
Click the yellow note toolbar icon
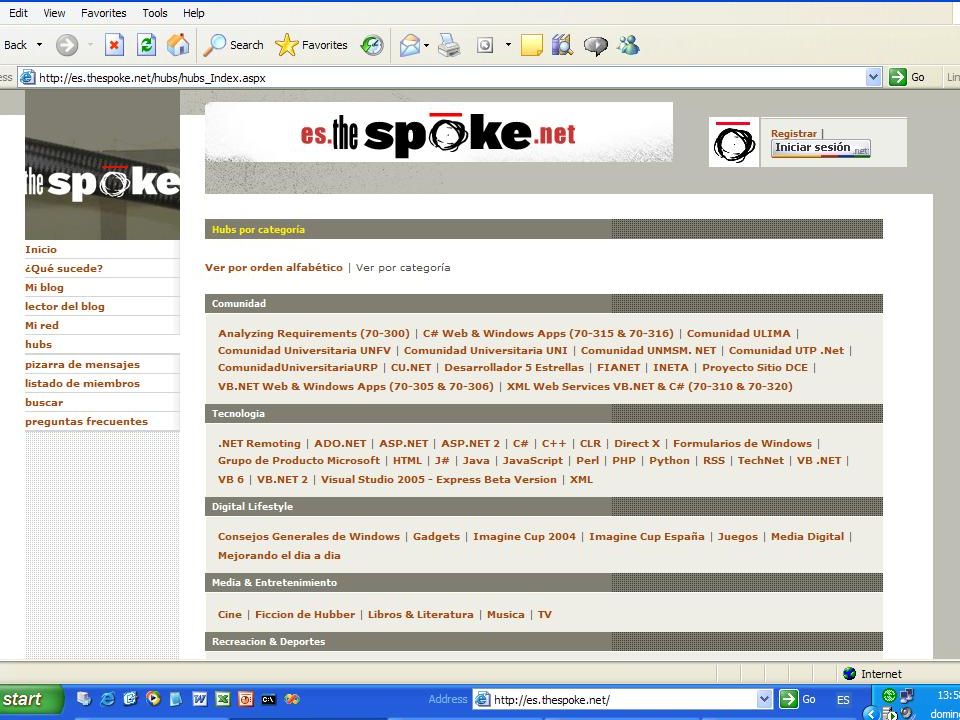(531, 45)
